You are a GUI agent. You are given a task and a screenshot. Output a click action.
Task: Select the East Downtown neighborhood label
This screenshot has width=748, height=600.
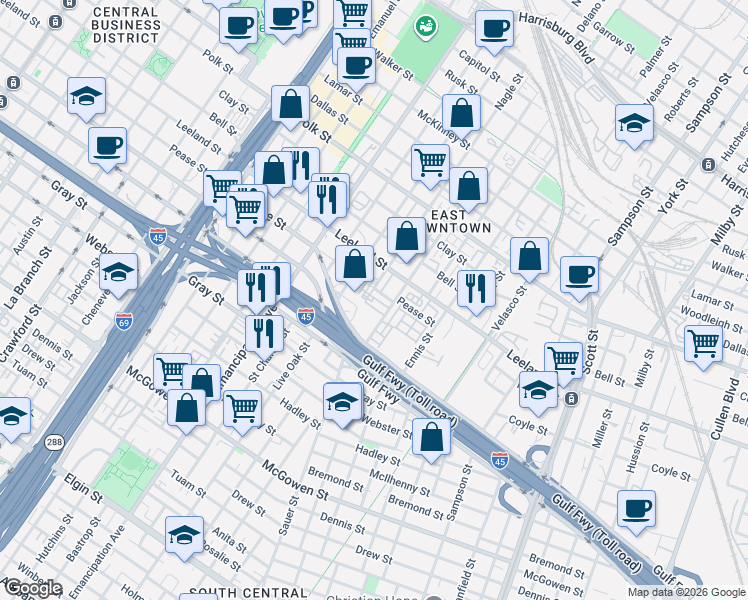coord(456,221)
